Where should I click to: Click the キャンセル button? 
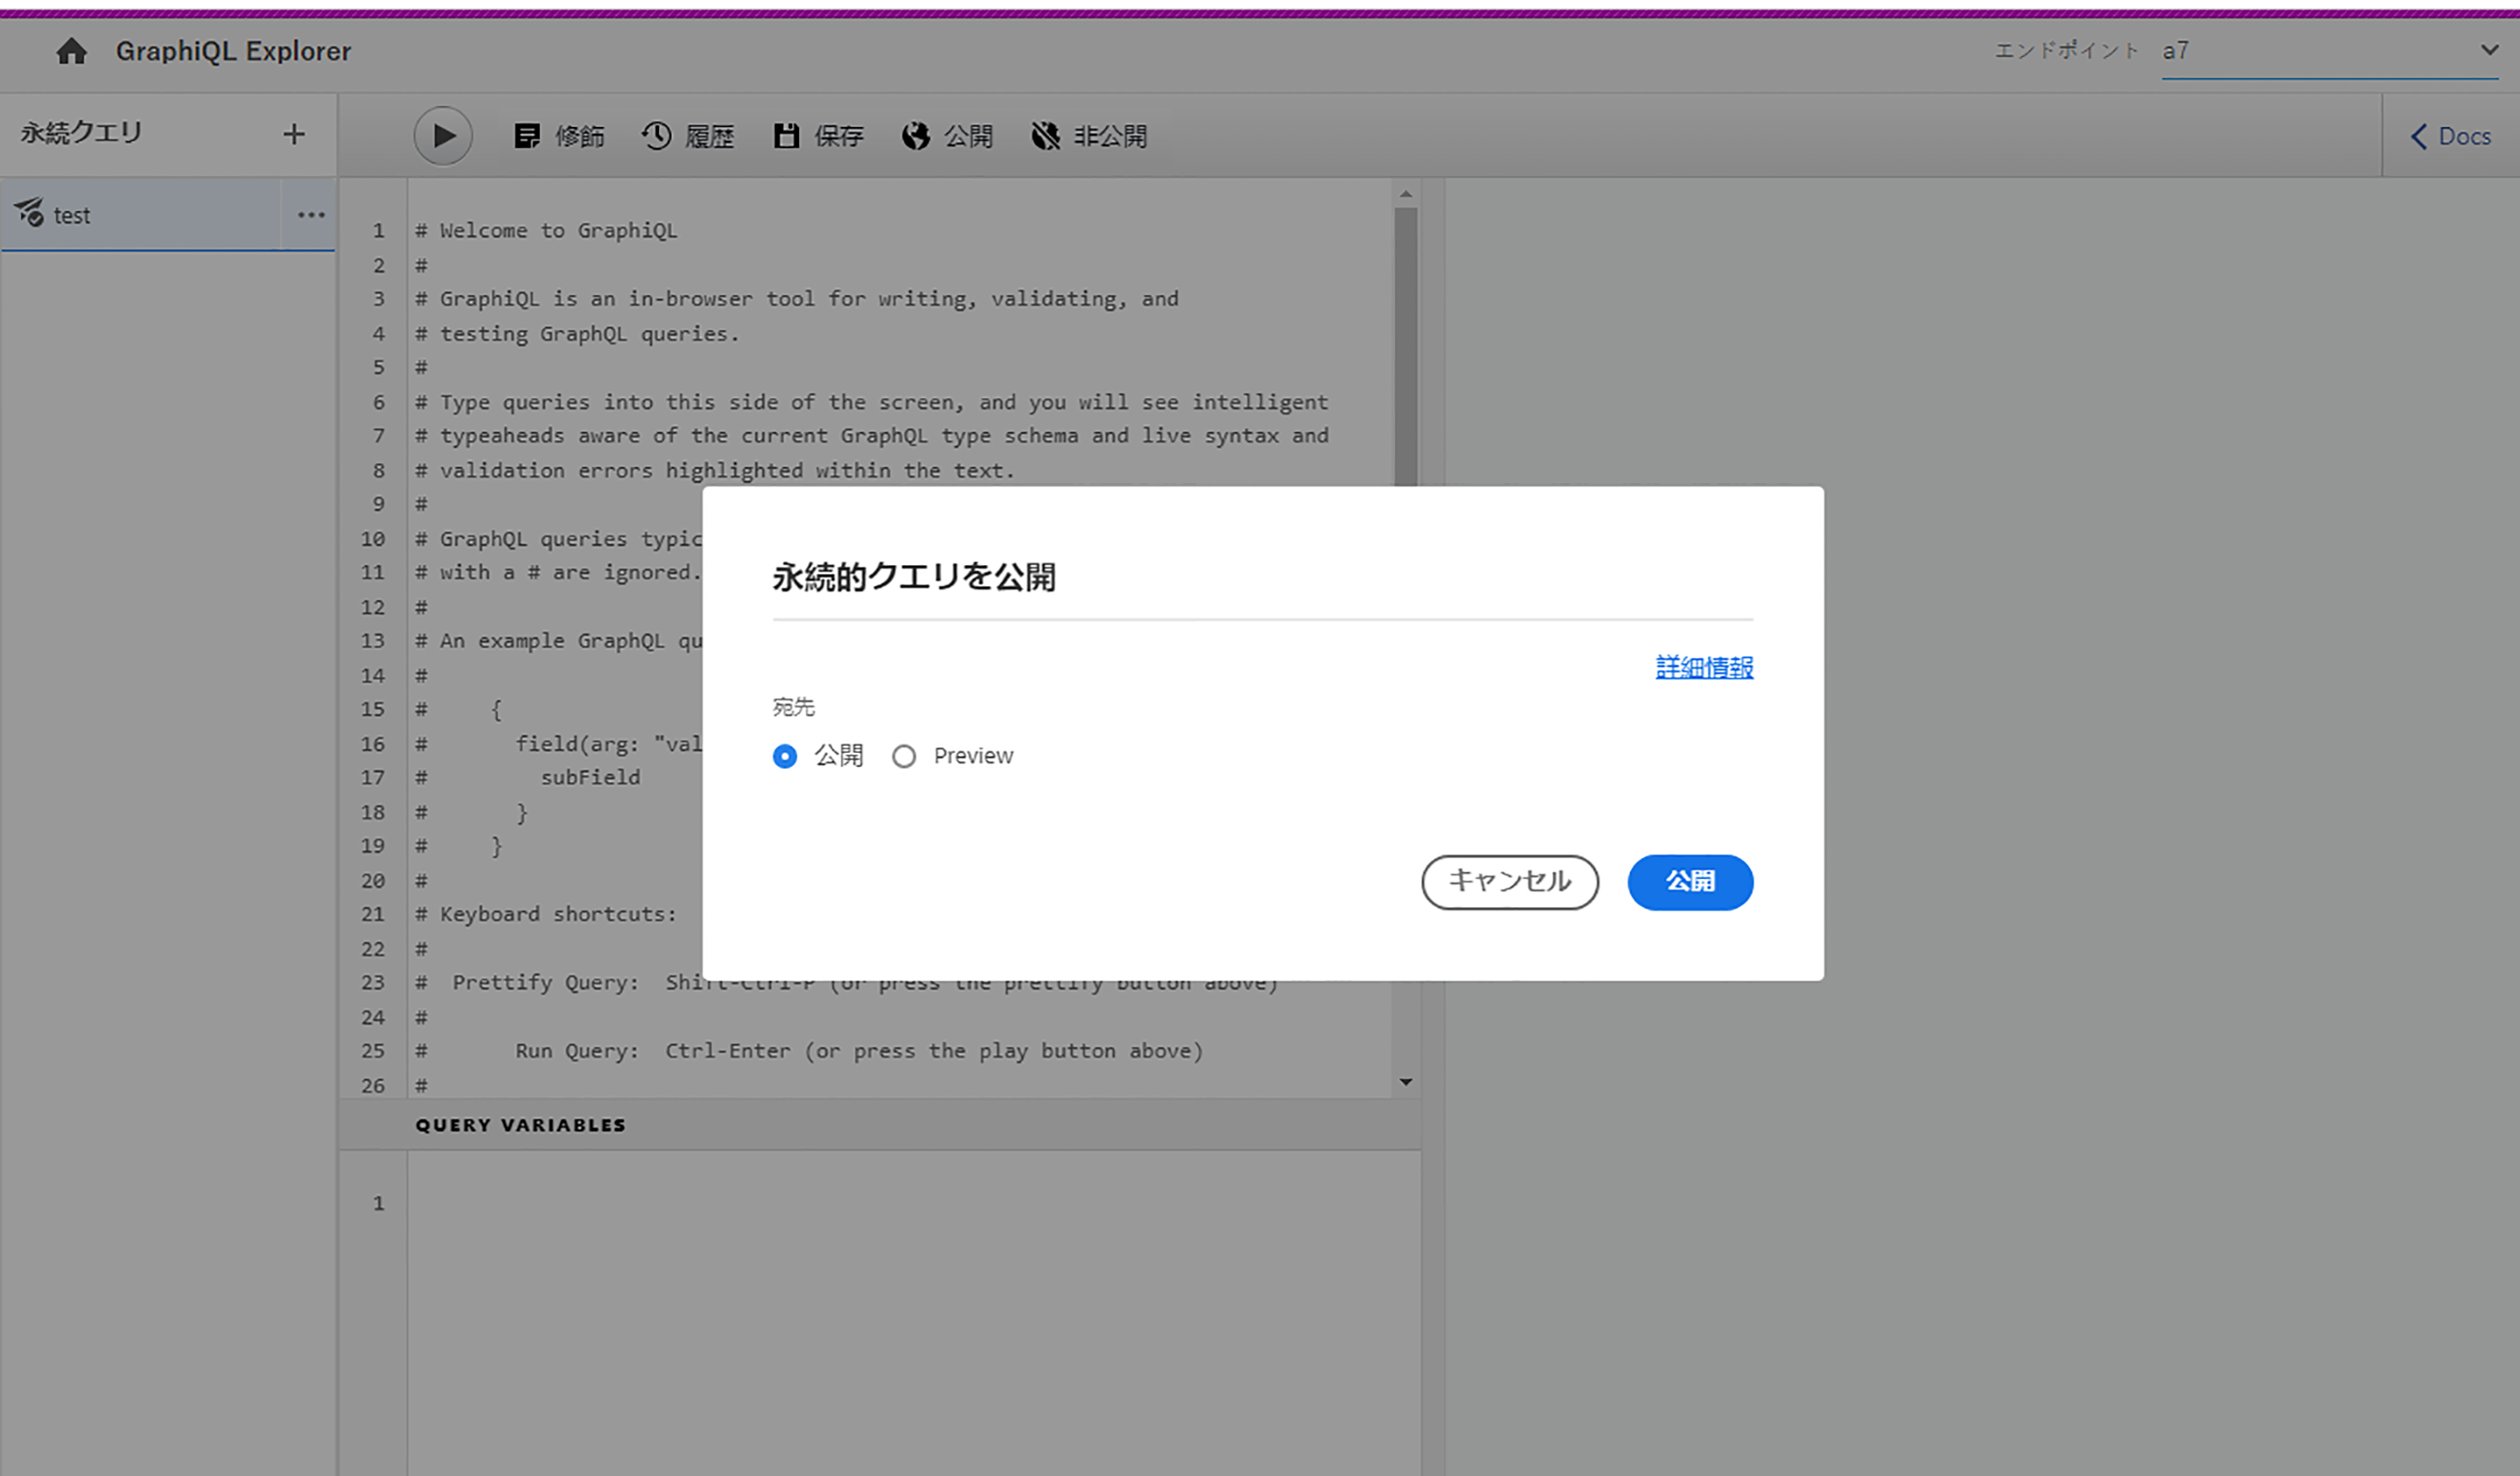coord(1509,882)
